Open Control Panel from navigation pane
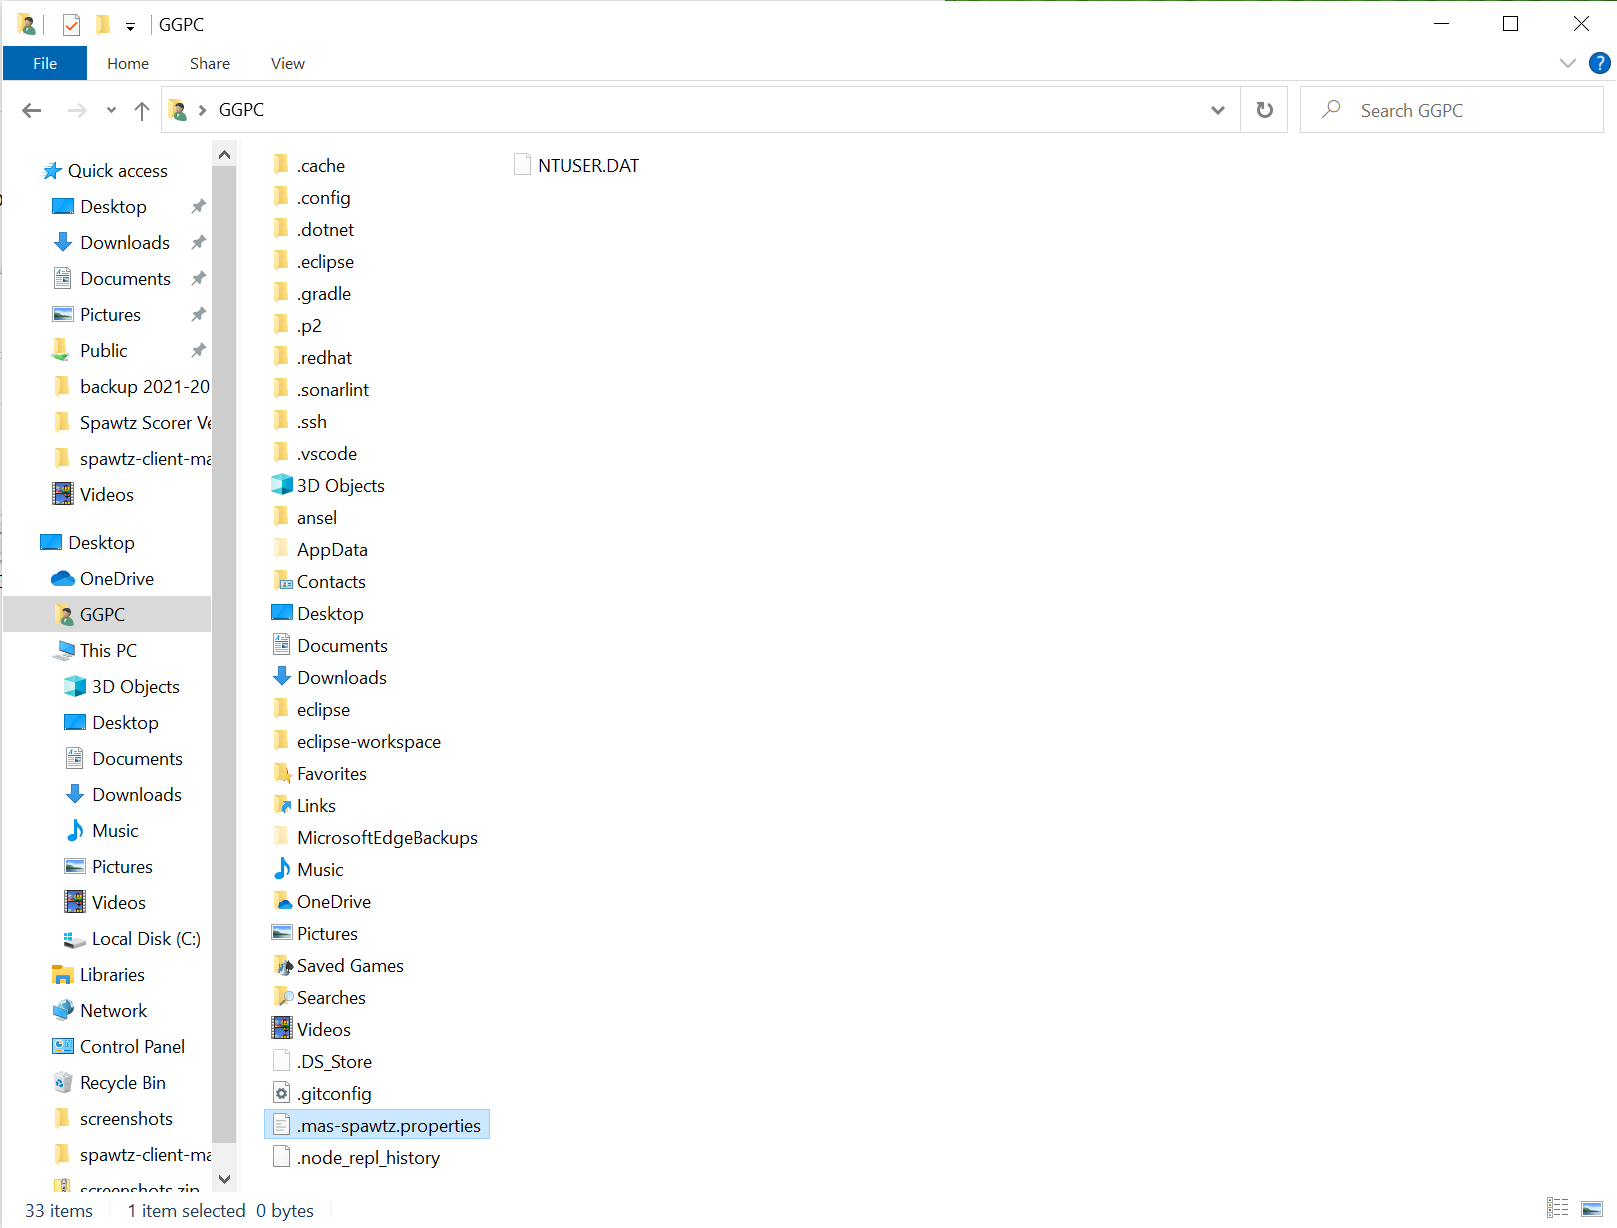The width and height of the screenshot is (1617, 1228). click(x=132, y=1047)
